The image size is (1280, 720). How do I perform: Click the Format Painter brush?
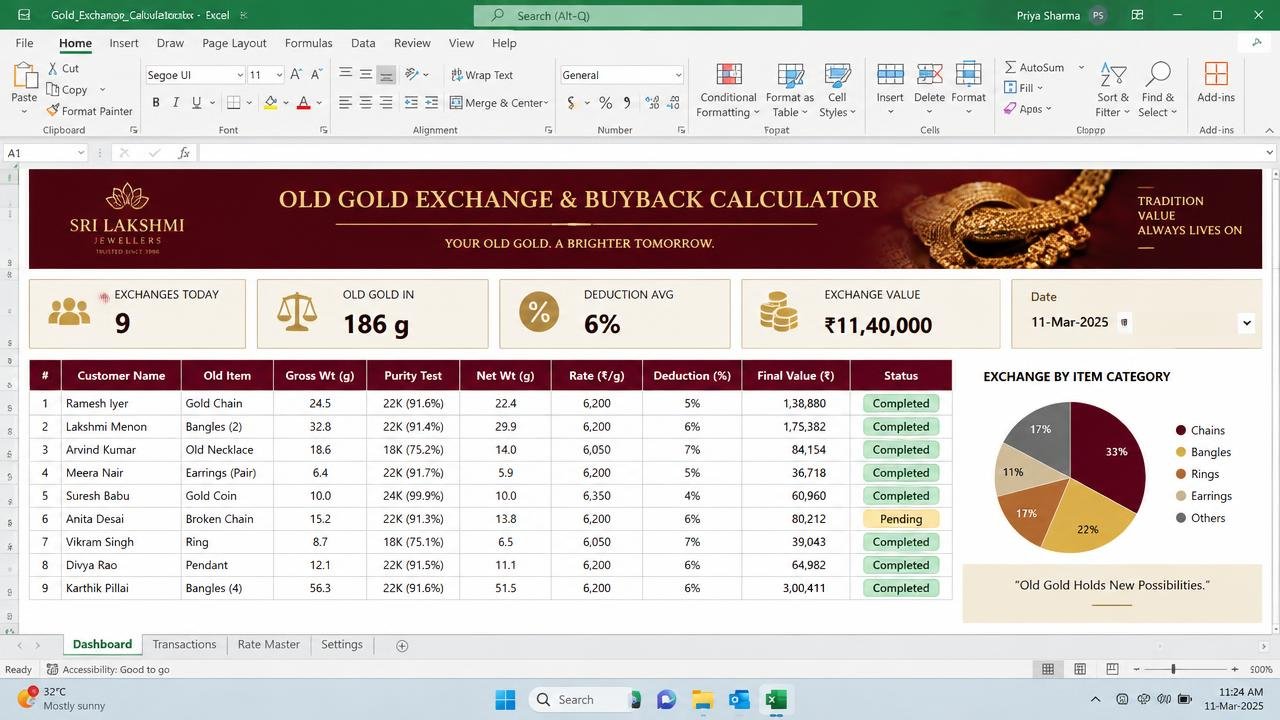coord(53,111)
